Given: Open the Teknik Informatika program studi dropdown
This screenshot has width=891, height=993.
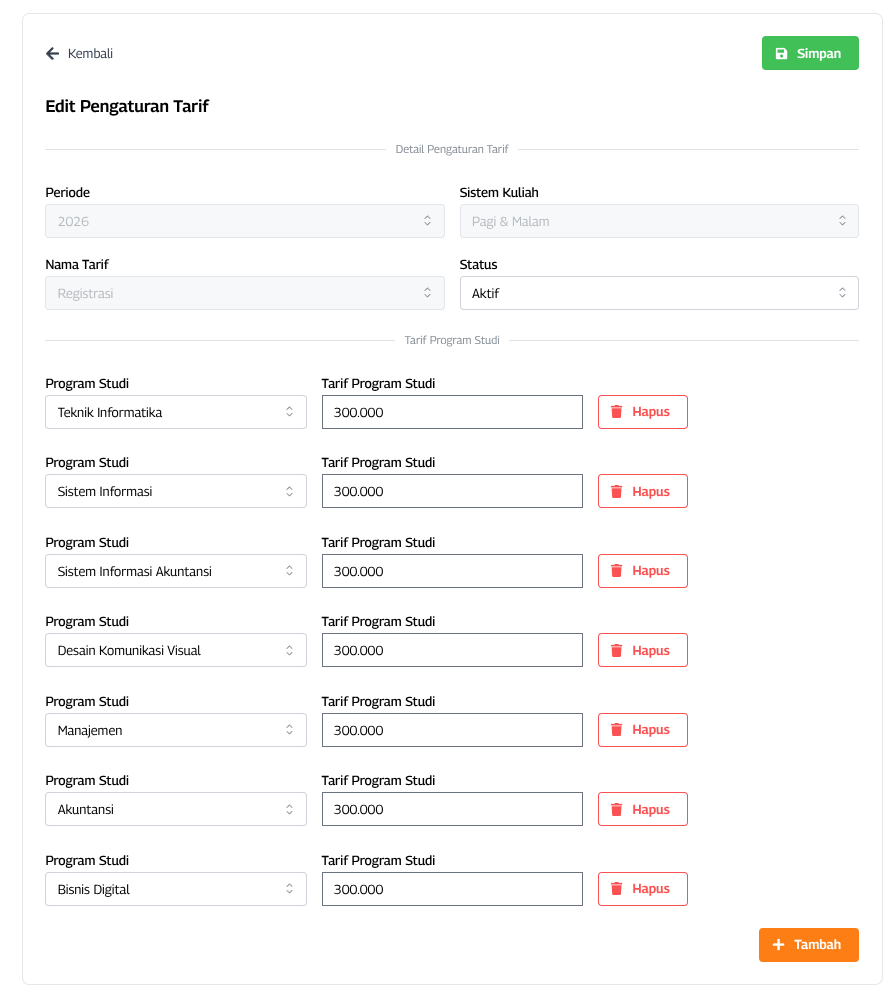Looking at the screenshot, I should coord(175,412).
